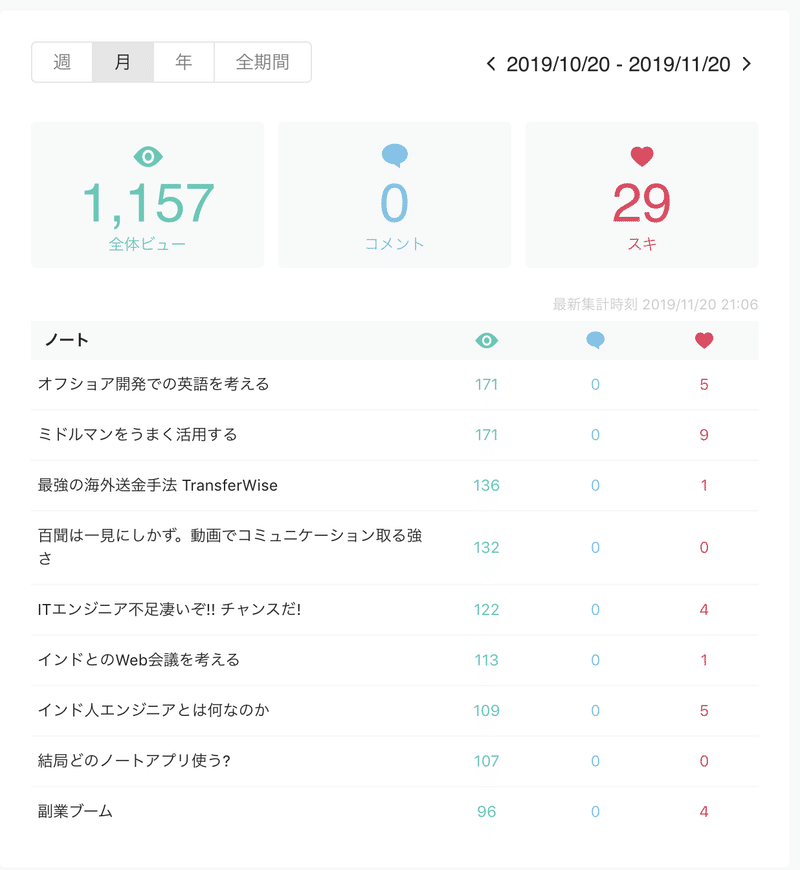Click the eye icon in the table header row
The image size is (800, 870).
[486, 340]
